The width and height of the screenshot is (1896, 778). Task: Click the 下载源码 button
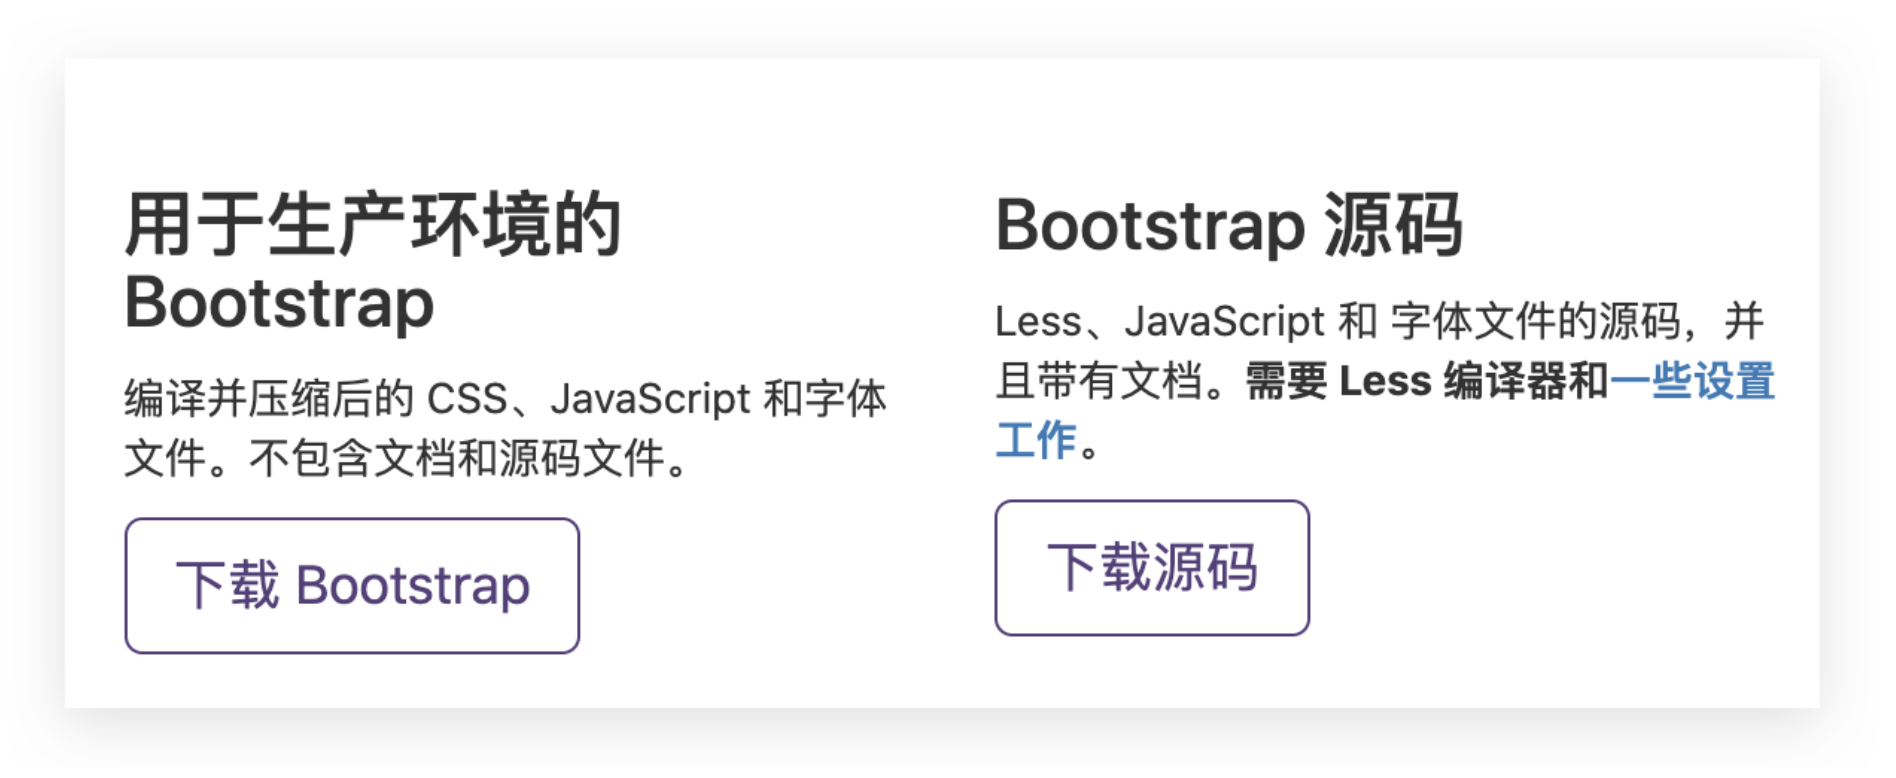[x=1152, y=568]
